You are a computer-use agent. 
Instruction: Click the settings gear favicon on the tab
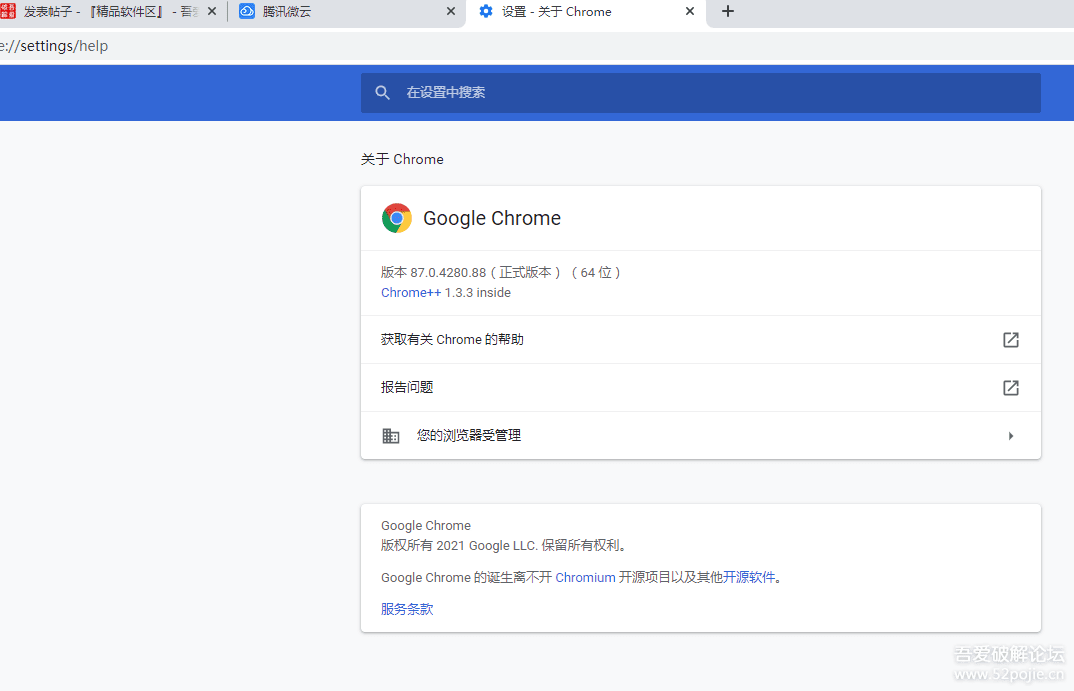(x=486, y=12)
